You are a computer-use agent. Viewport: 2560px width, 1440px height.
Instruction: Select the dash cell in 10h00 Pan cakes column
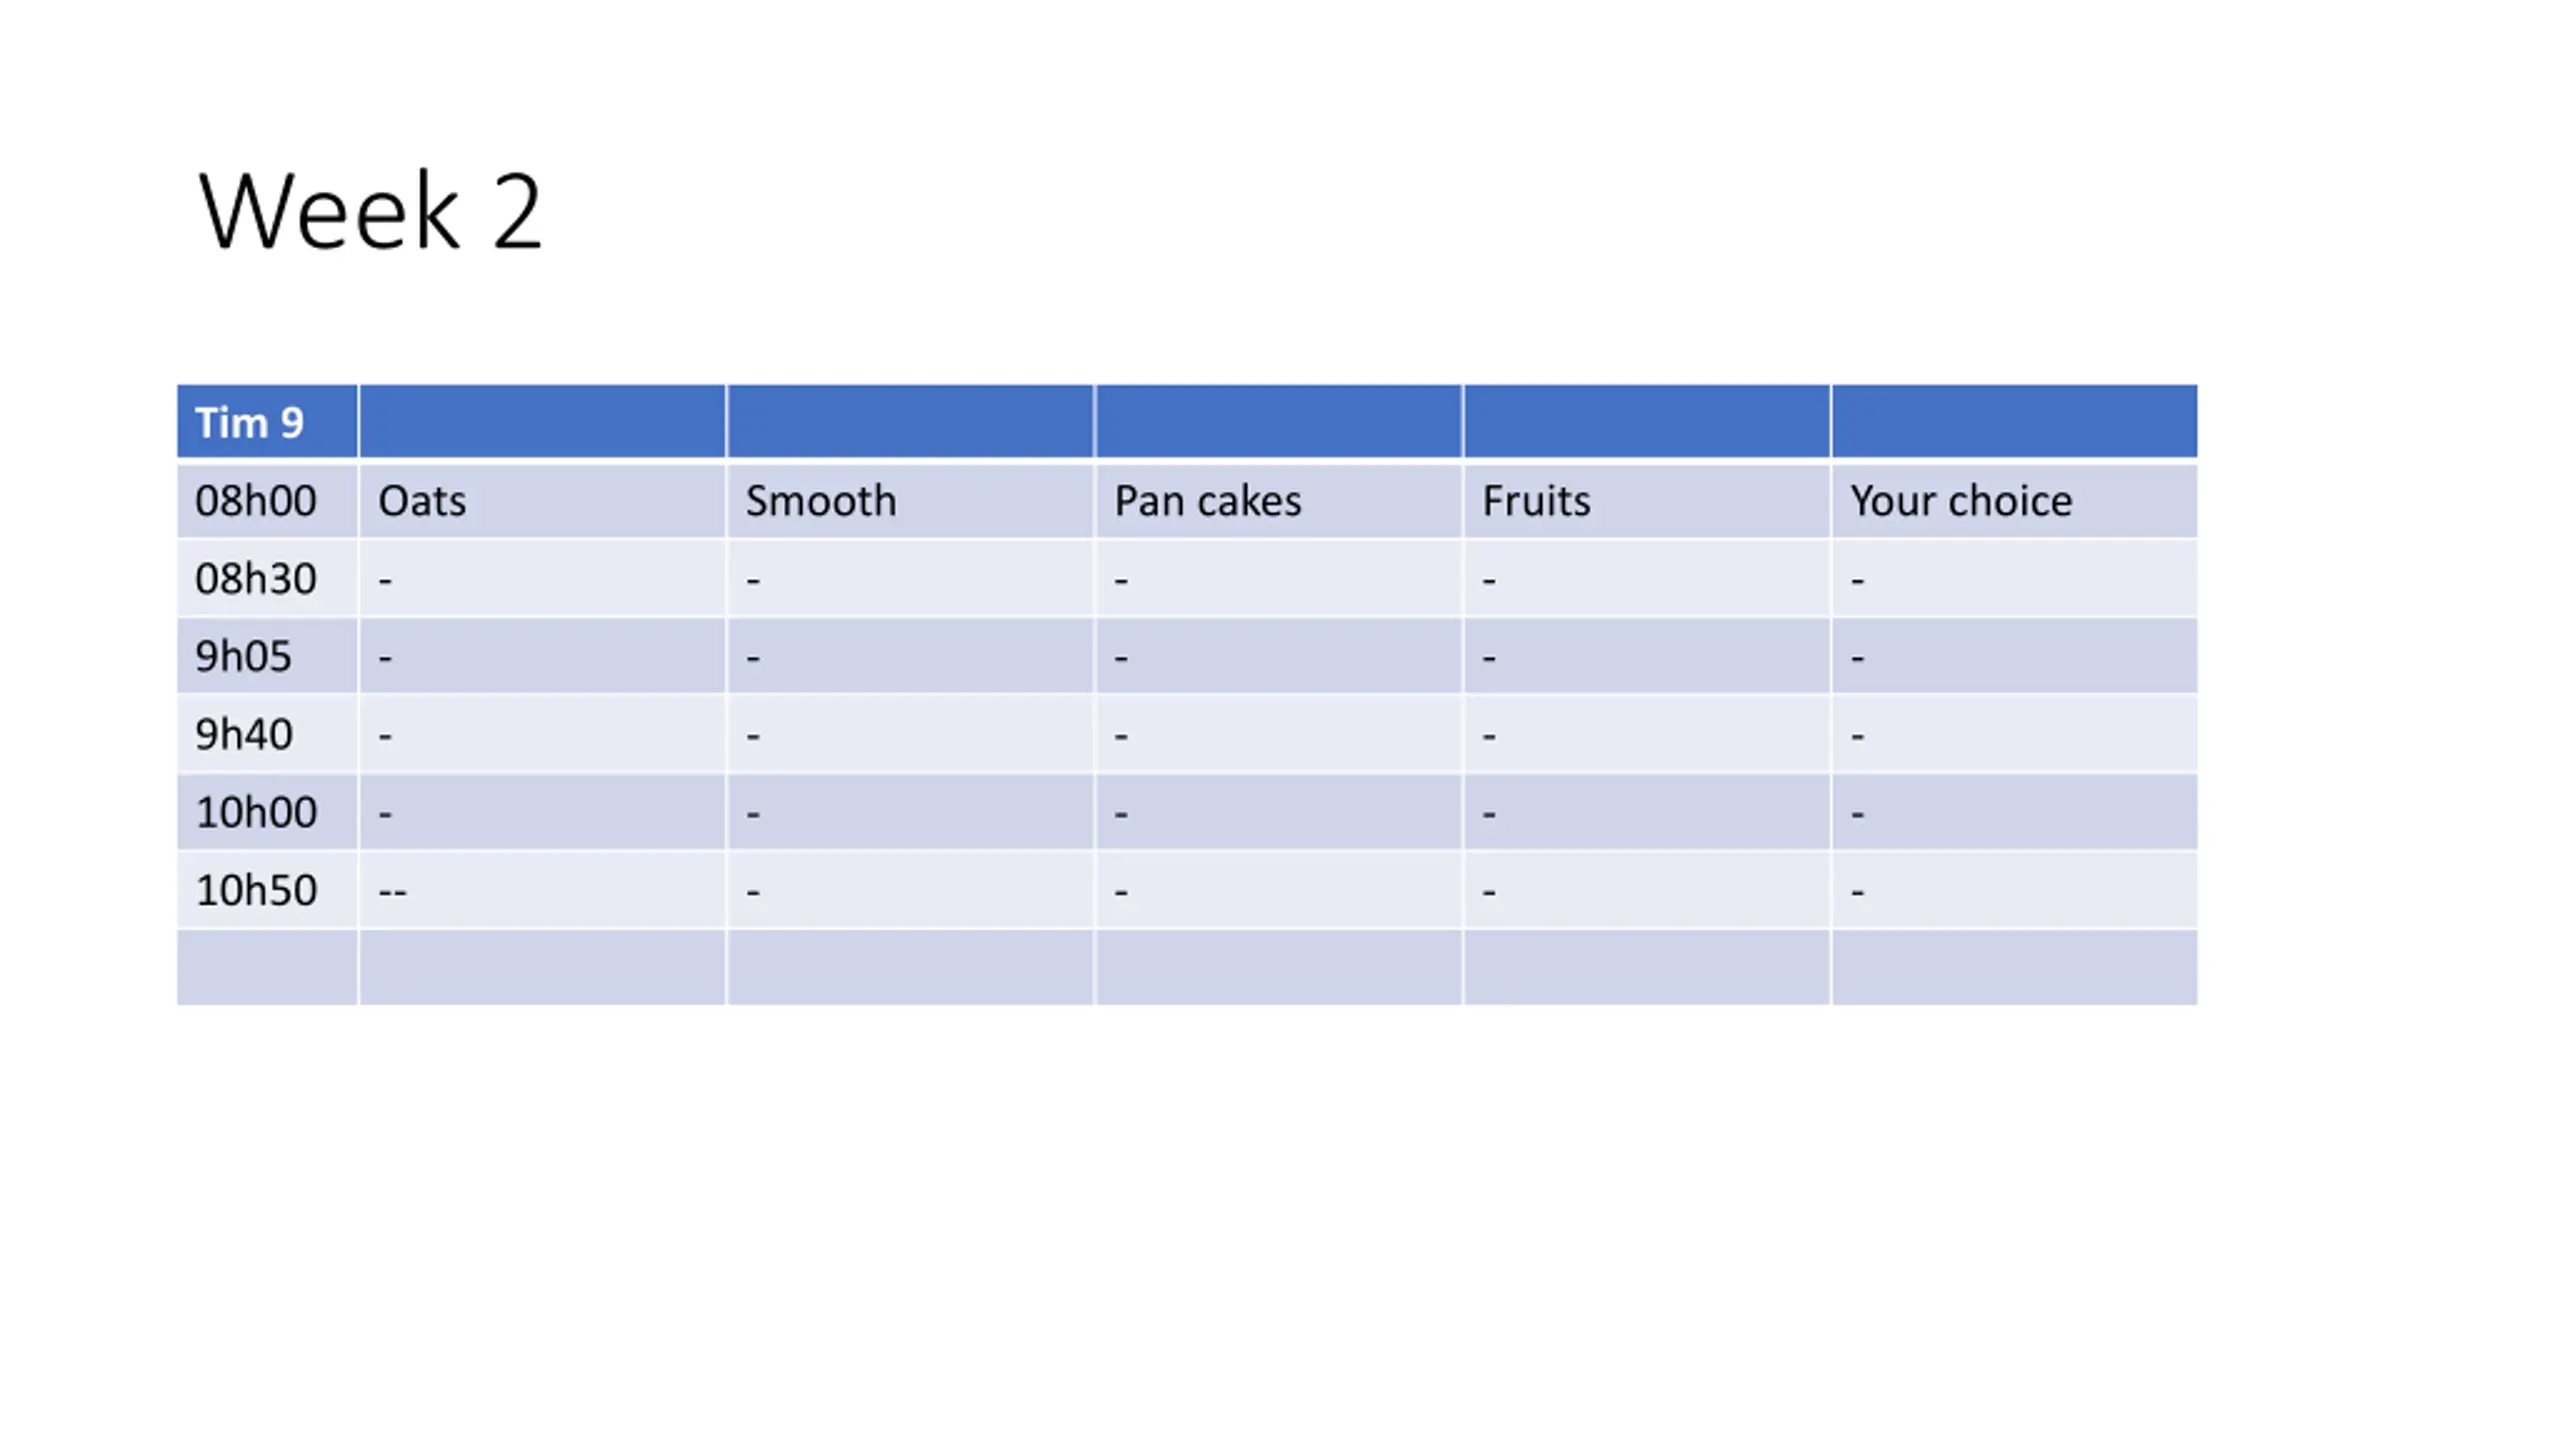point(1278,812)
